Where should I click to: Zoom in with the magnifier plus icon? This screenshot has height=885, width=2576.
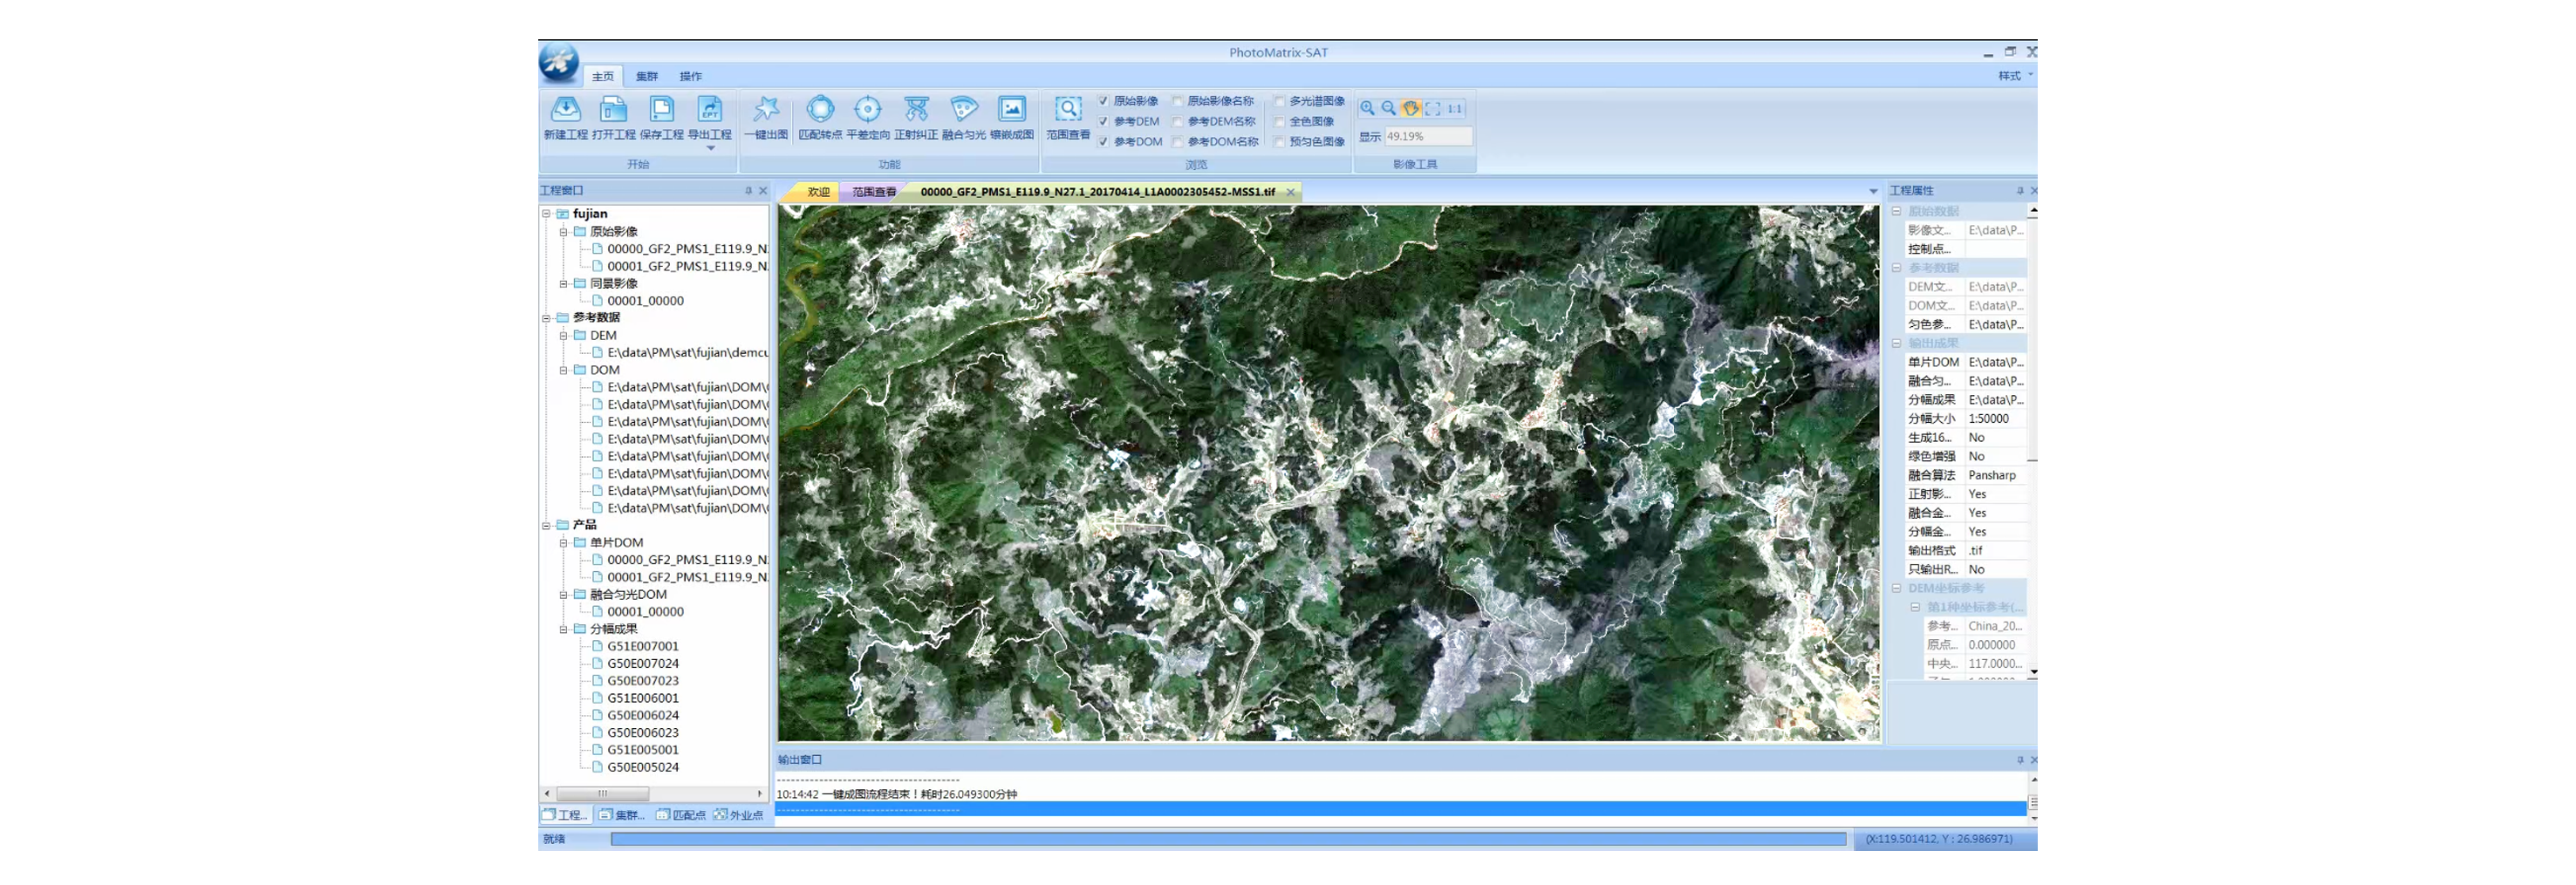coord(1367,108)
